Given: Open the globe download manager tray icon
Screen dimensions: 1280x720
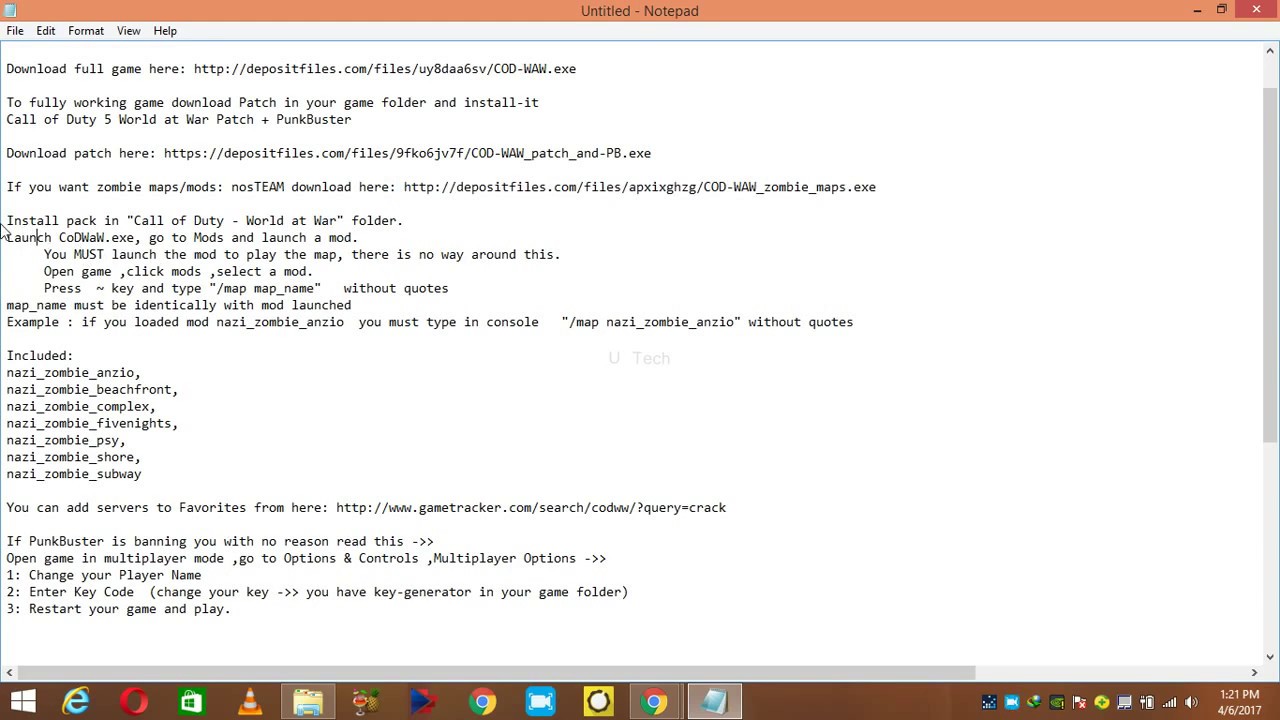Looking at the screenshot, I should coord(1034,702).
